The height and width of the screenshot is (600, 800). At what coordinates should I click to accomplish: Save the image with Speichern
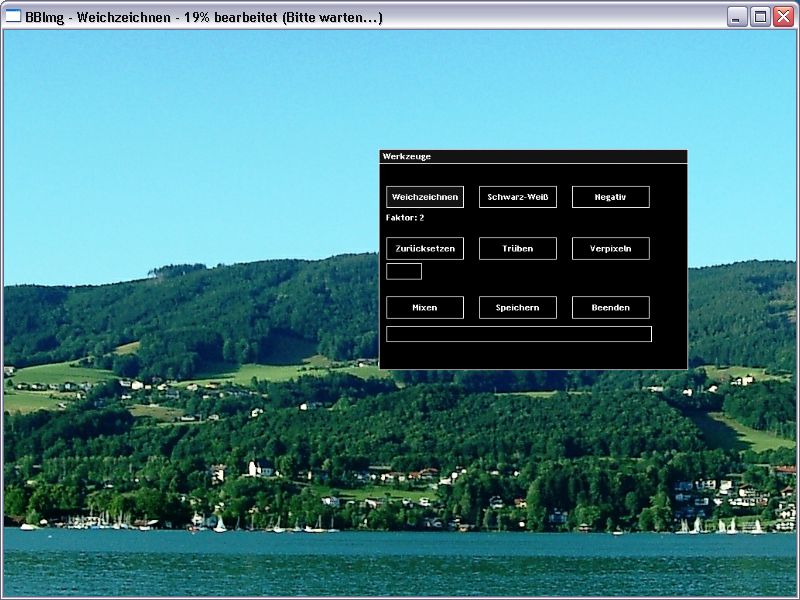517,308
